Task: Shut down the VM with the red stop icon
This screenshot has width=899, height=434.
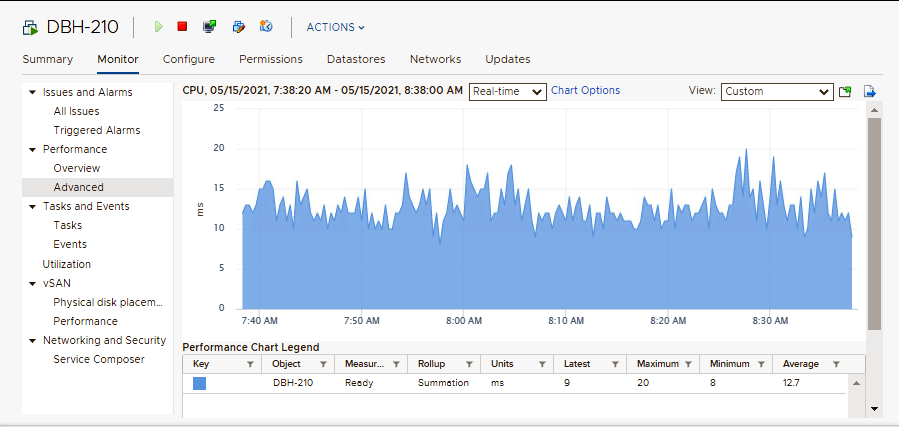Action: [x=182, y=27]
